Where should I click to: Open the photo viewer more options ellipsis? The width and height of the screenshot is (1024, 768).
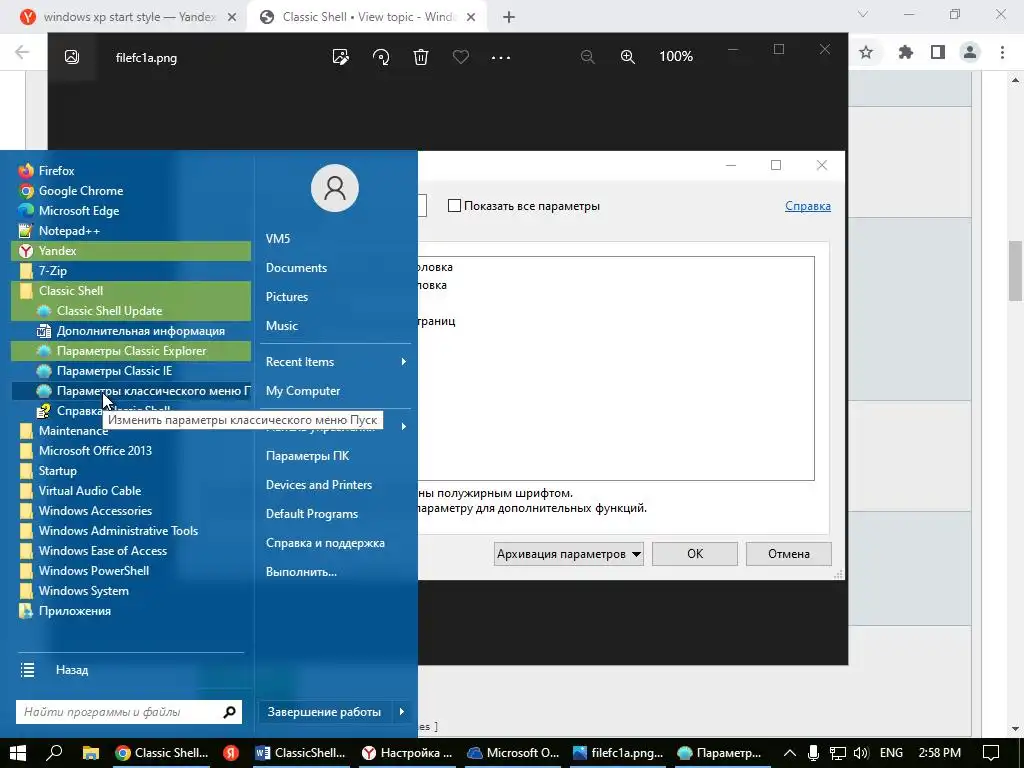[501, 57]
